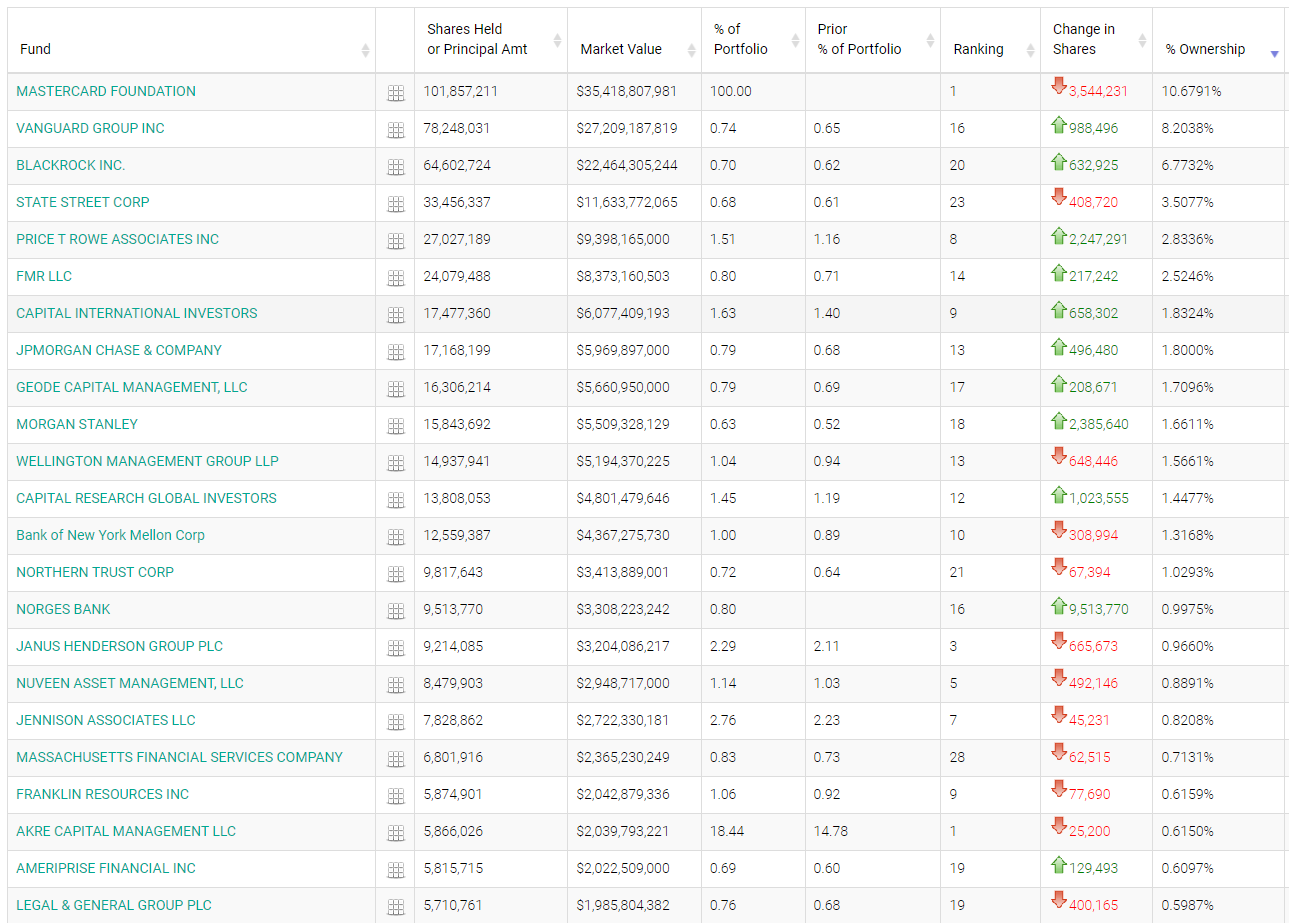
Task: Sort by % of Portfolio header
Action: [x=753, y=40]
